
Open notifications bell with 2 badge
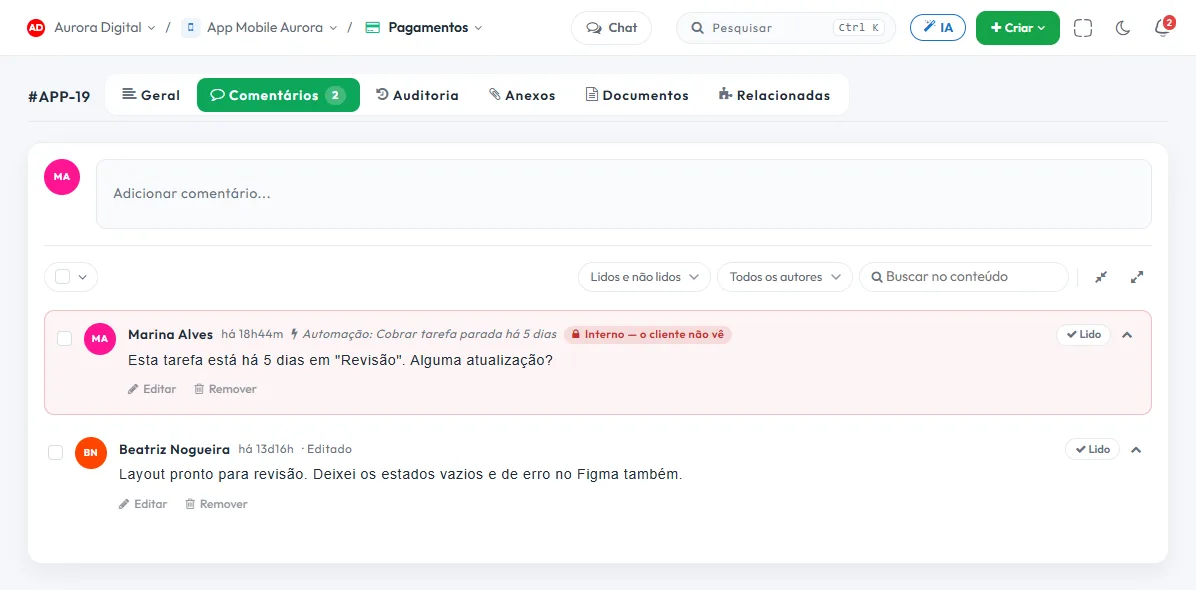[1162, 28]
